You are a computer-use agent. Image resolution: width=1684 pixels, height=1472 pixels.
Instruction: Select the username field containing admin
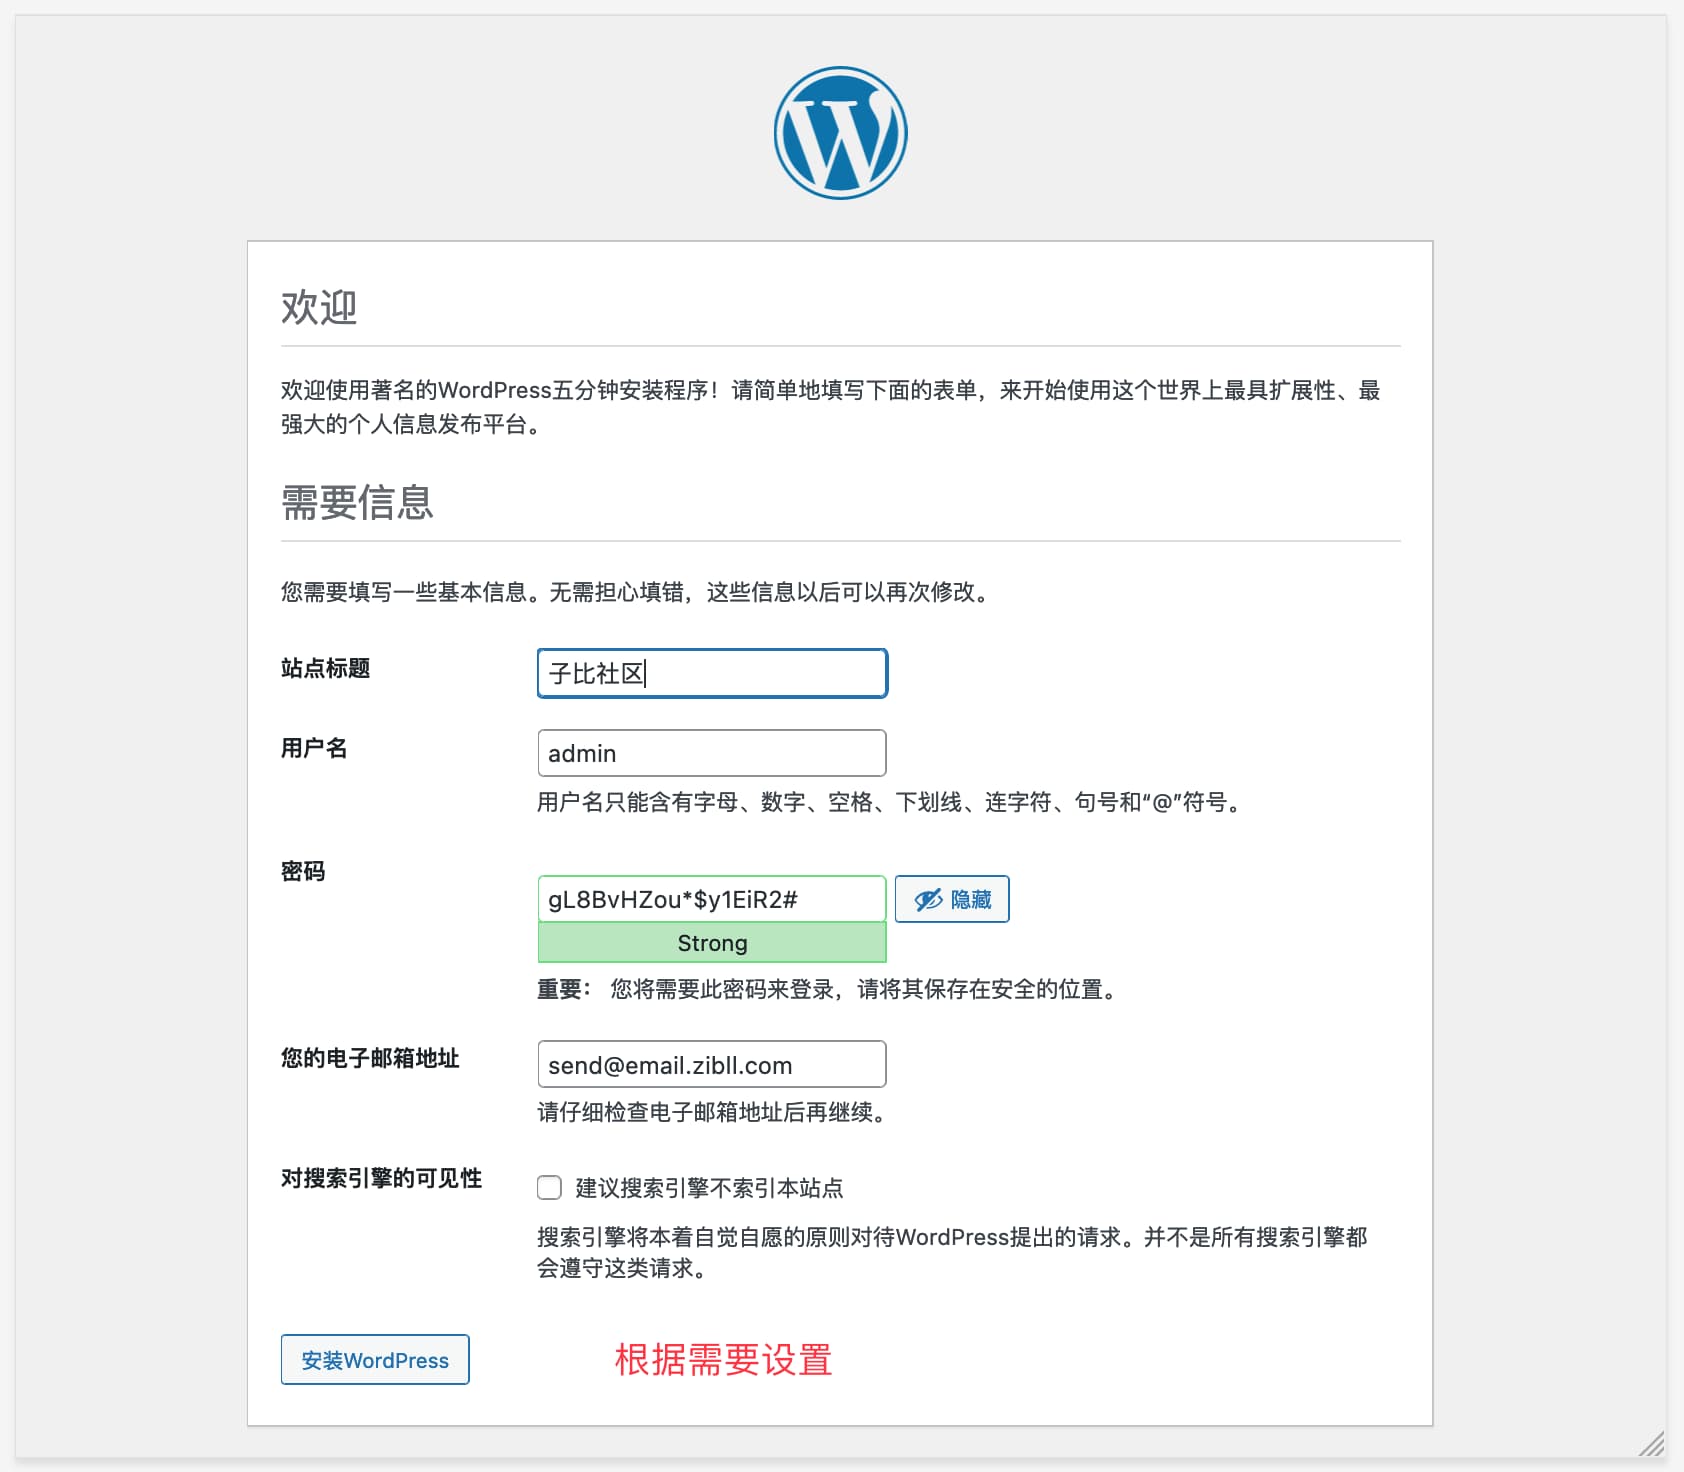[711, 752]
